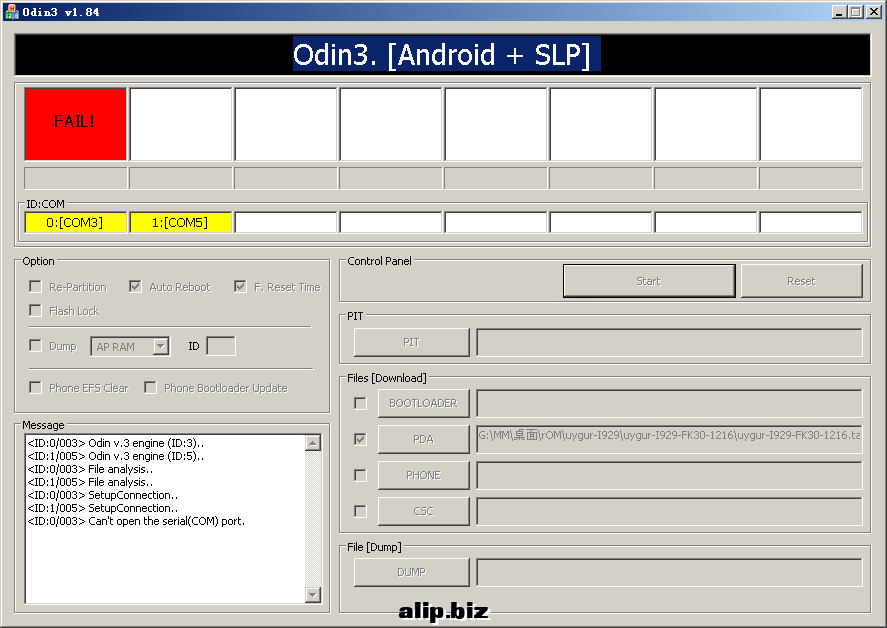This screenshot has height=628, width=887.
Task: Toggle the Auto Reboot checkbox
Action: click(135, 287)
